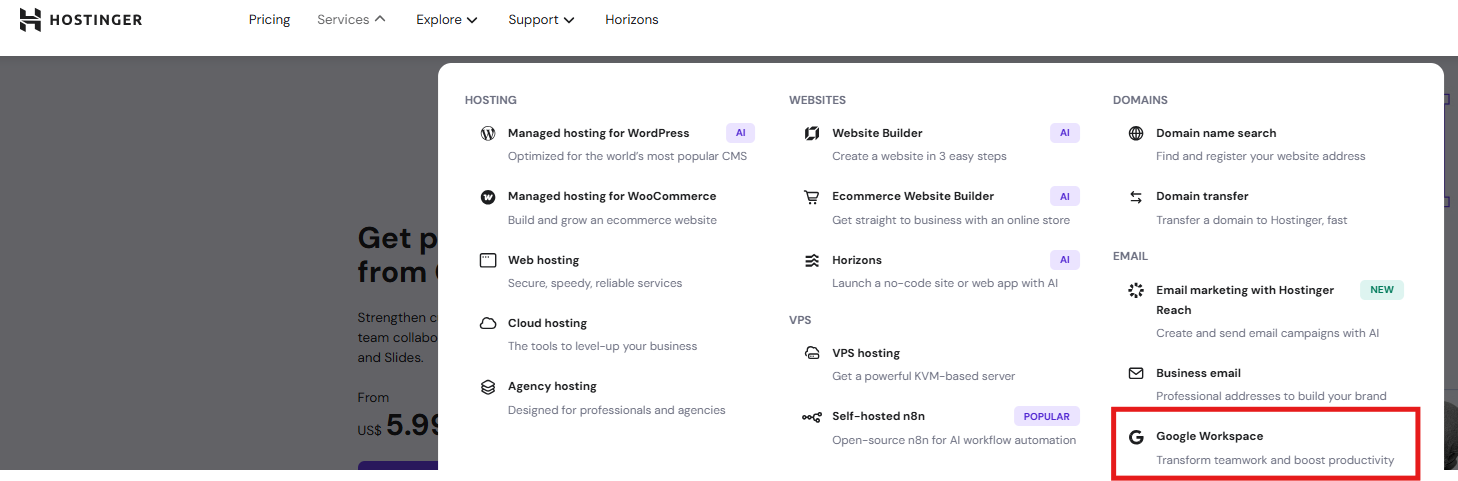
Task: Select the Agency hosting menu entry
Action: click(x=552, y=386)
